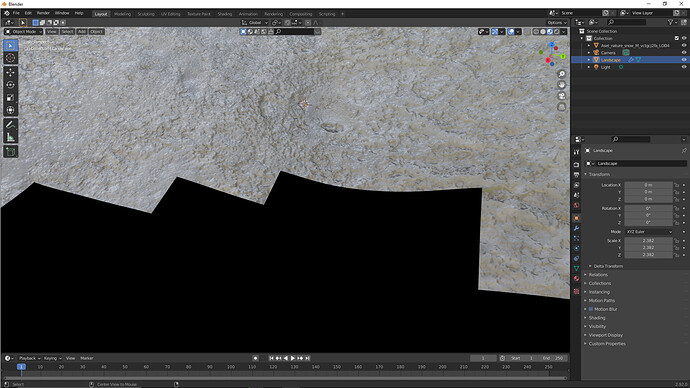
Task: Open the View Layer properties tab
Action: coord(576,185)
